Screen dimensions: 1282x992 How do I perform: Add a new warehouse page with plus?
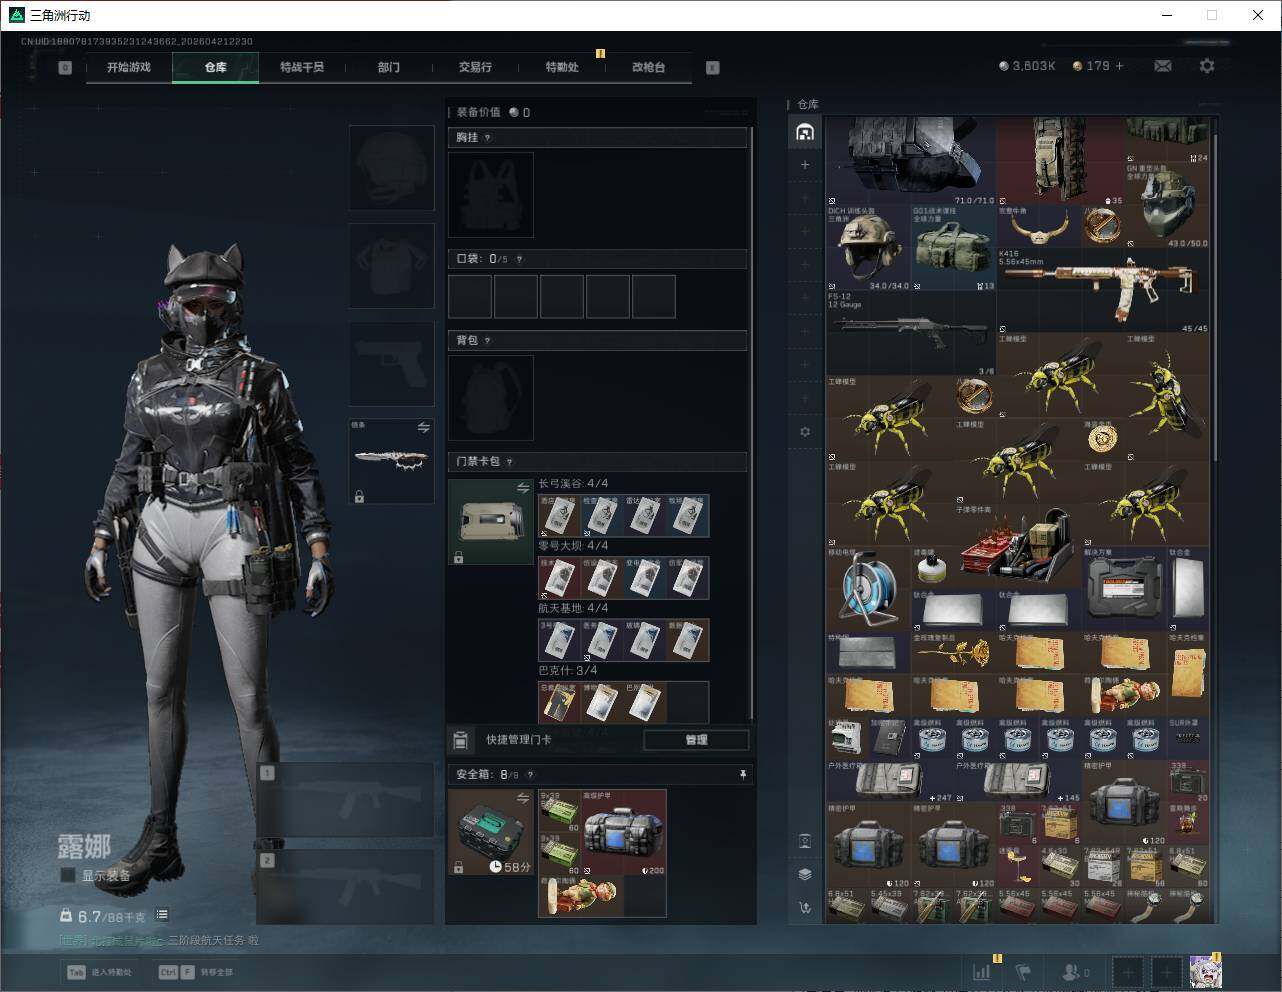(805, 165)
